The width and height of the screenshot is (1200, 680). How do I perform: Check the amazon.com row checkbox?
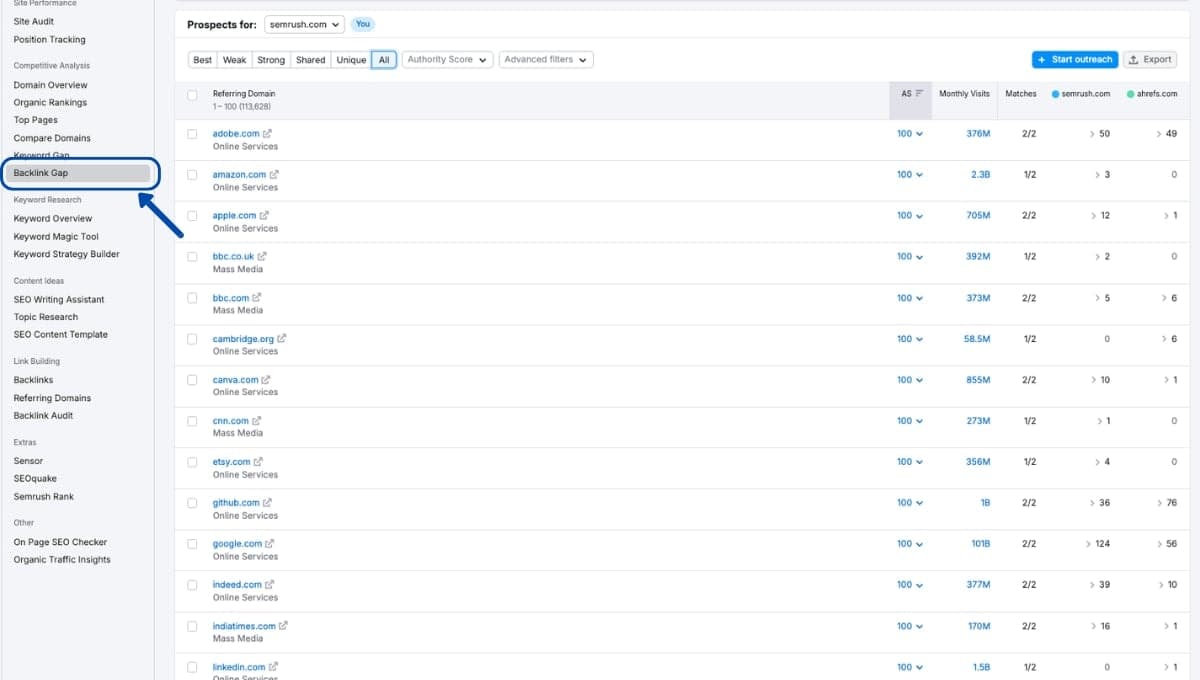point(192,175)
